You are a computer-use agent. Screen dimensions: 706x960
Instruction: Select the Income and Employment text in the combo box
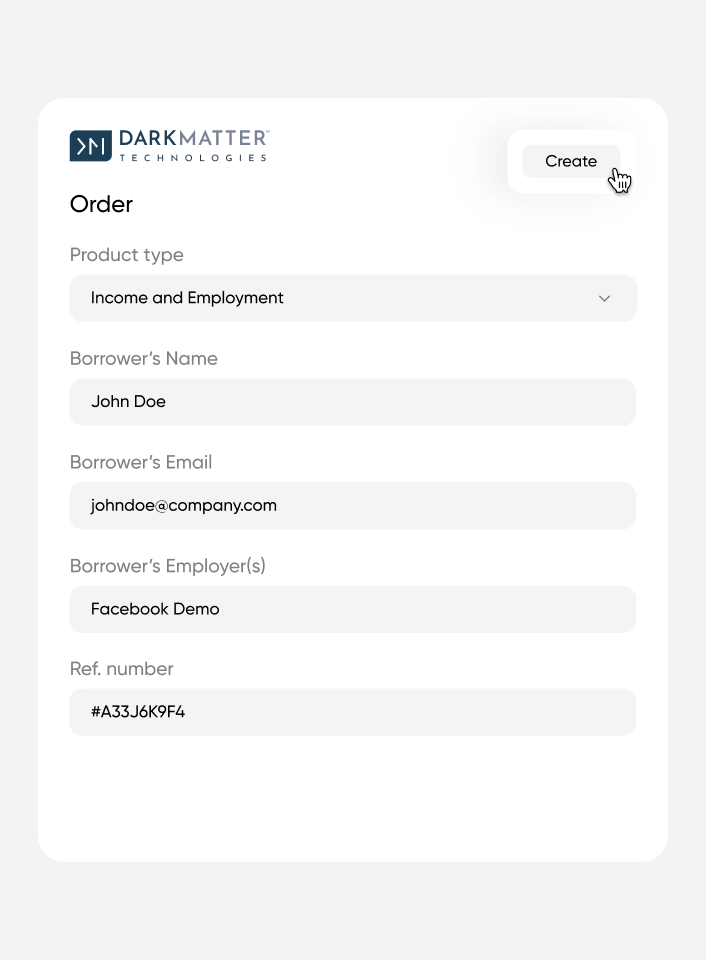187,298
